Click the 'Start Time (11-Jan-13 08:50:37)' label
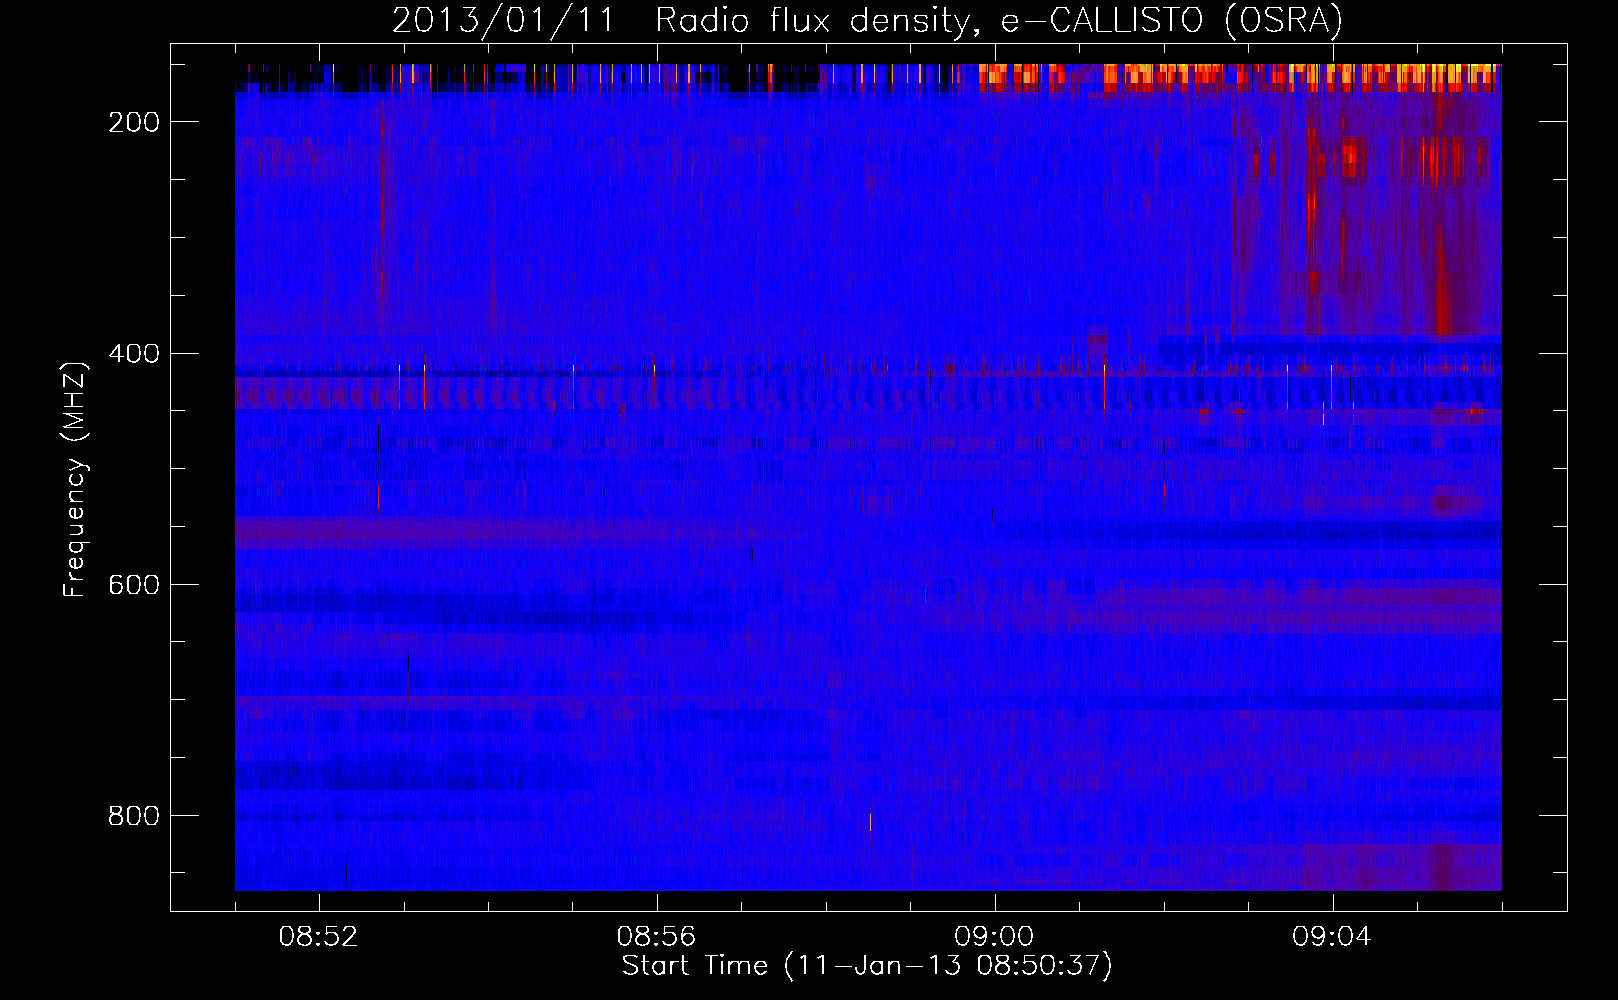The image size is (1618, 1000). 867,966
